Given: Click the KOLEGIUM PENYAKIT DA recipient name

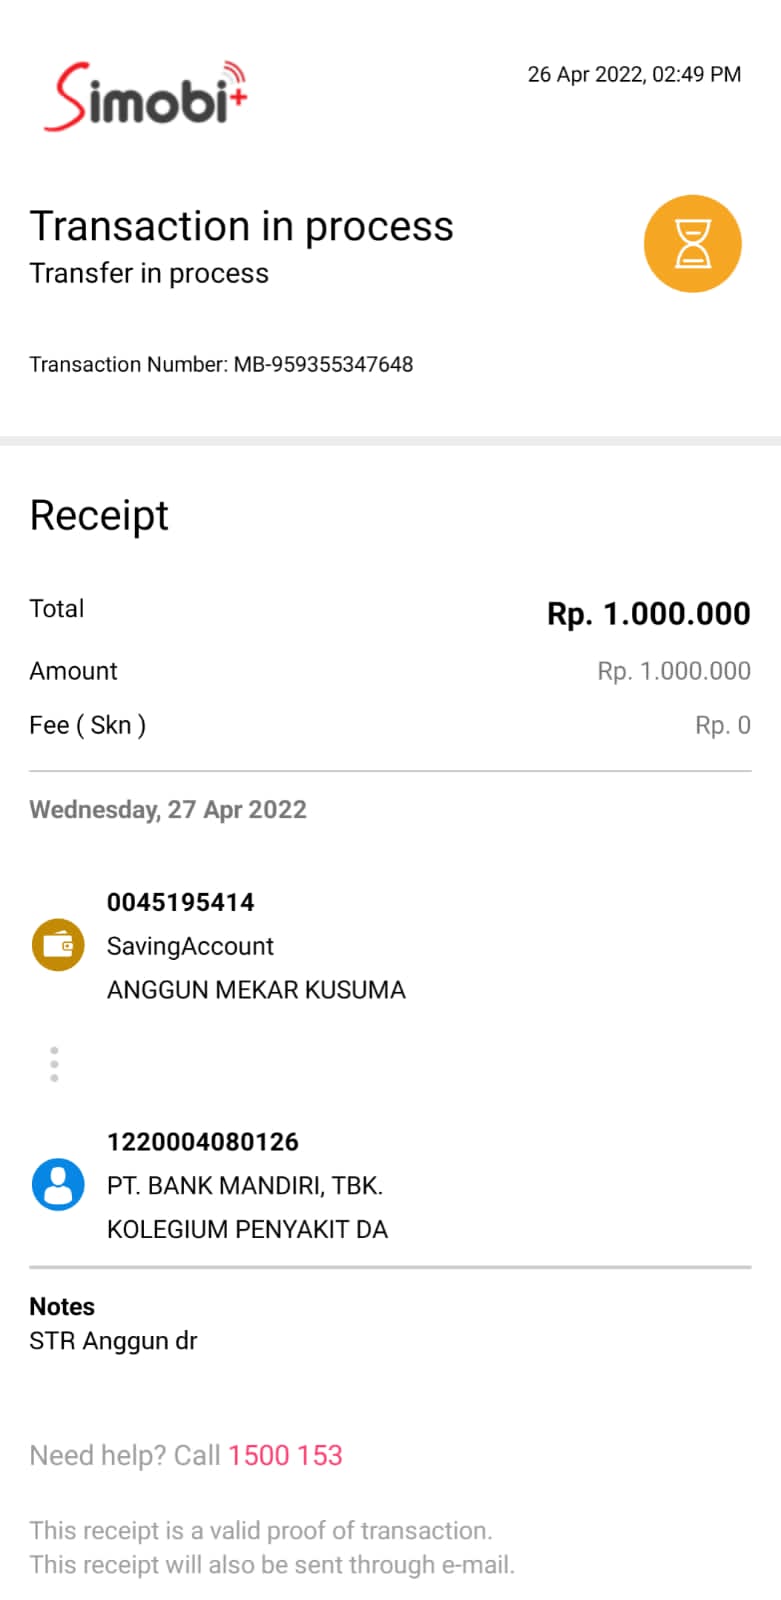Looking at the screenshot, I should (247, 1230).
